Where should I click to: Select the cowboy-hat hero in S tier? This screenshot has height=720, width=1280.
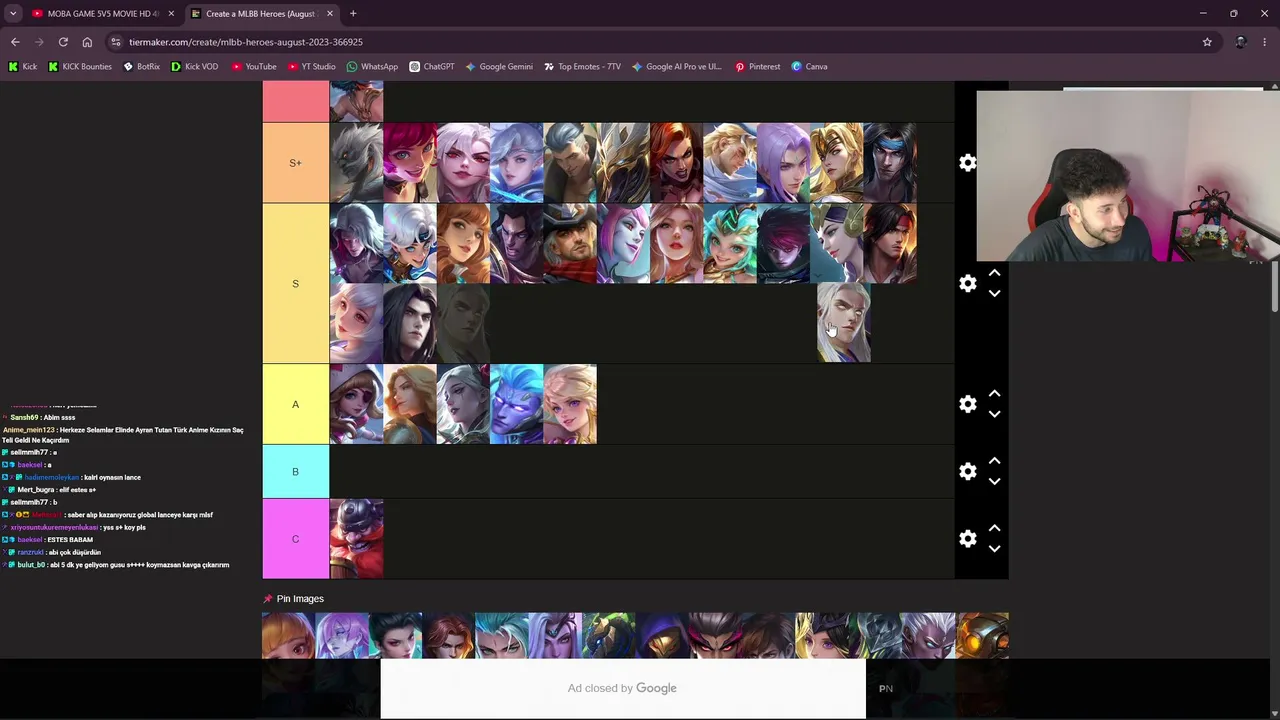coord(570,244)
